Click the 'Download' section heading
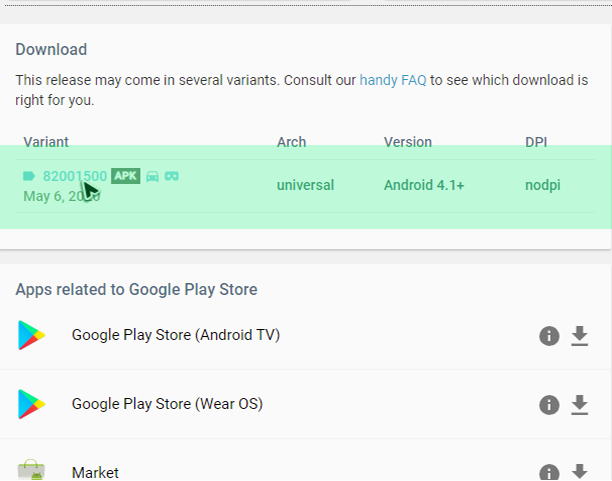This screenshot has width=612, height=481. coord(51,50)
